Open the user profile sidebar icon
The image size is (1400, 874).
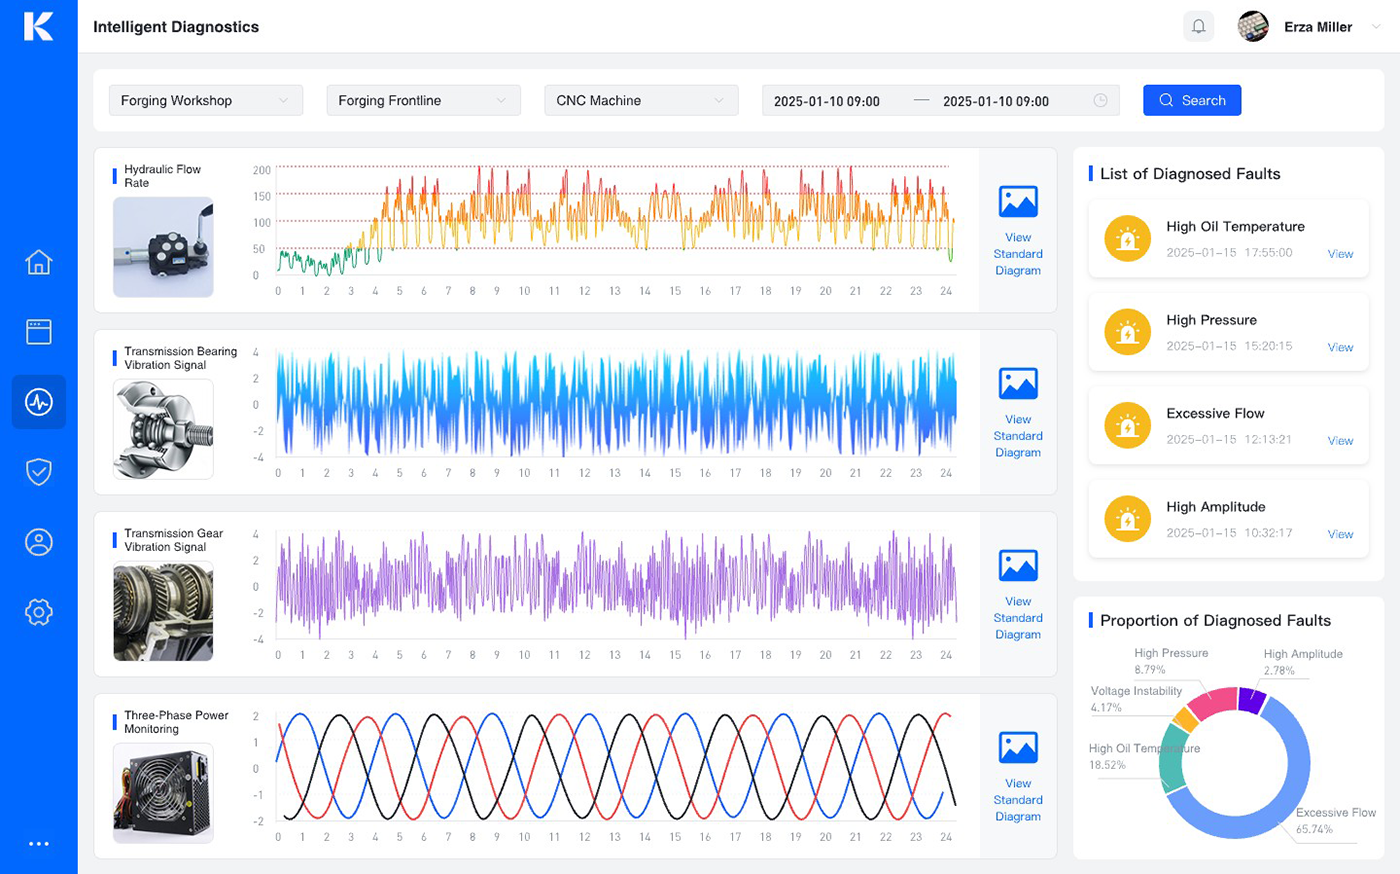[38, 542]
